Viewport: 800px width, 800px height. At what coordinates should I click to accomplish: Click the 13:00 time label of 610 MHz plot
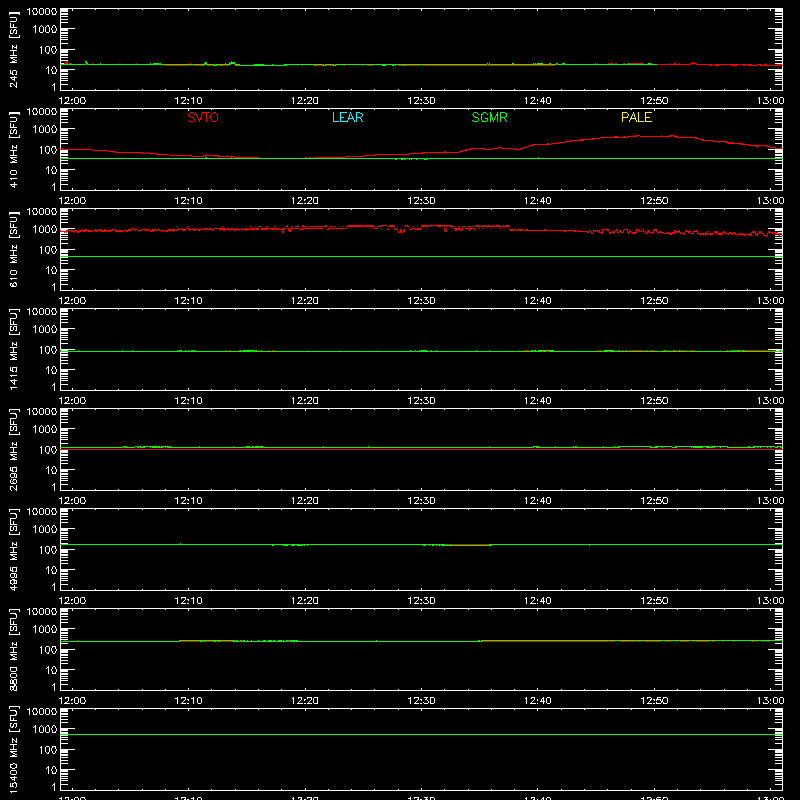tap(770, 301)
